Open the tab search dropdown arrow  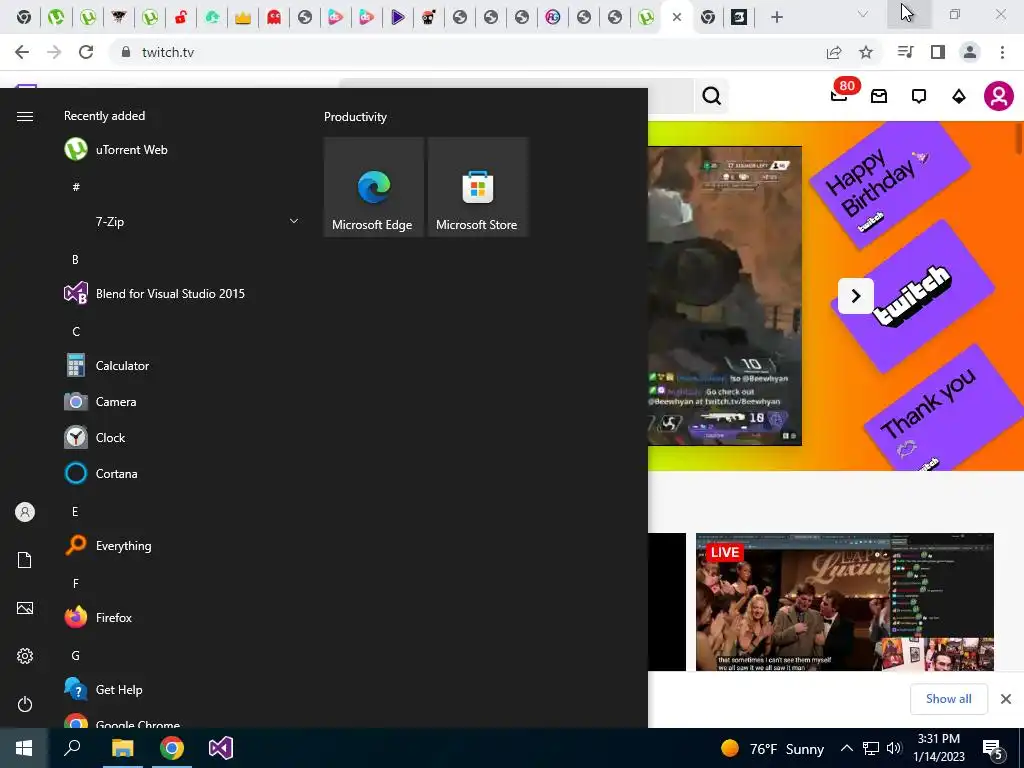[x=863, y=14]
